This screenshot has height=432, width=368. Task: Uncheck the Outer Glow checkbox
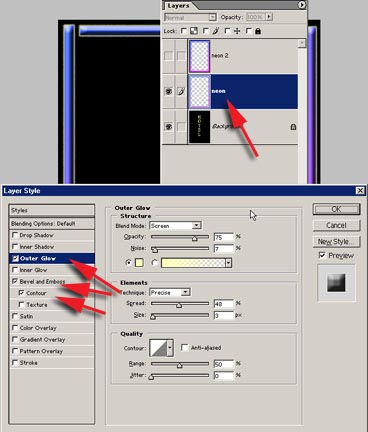click(x=15, y=258)
